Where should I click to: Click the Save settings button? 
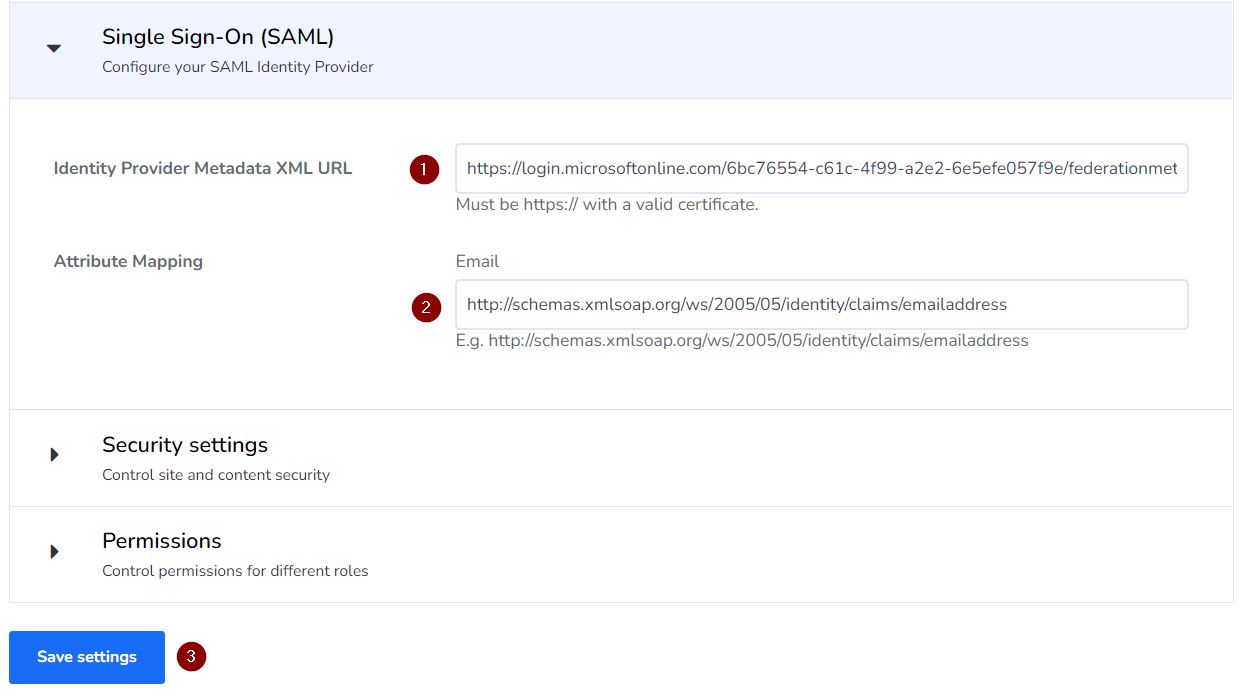coord(87,657)
